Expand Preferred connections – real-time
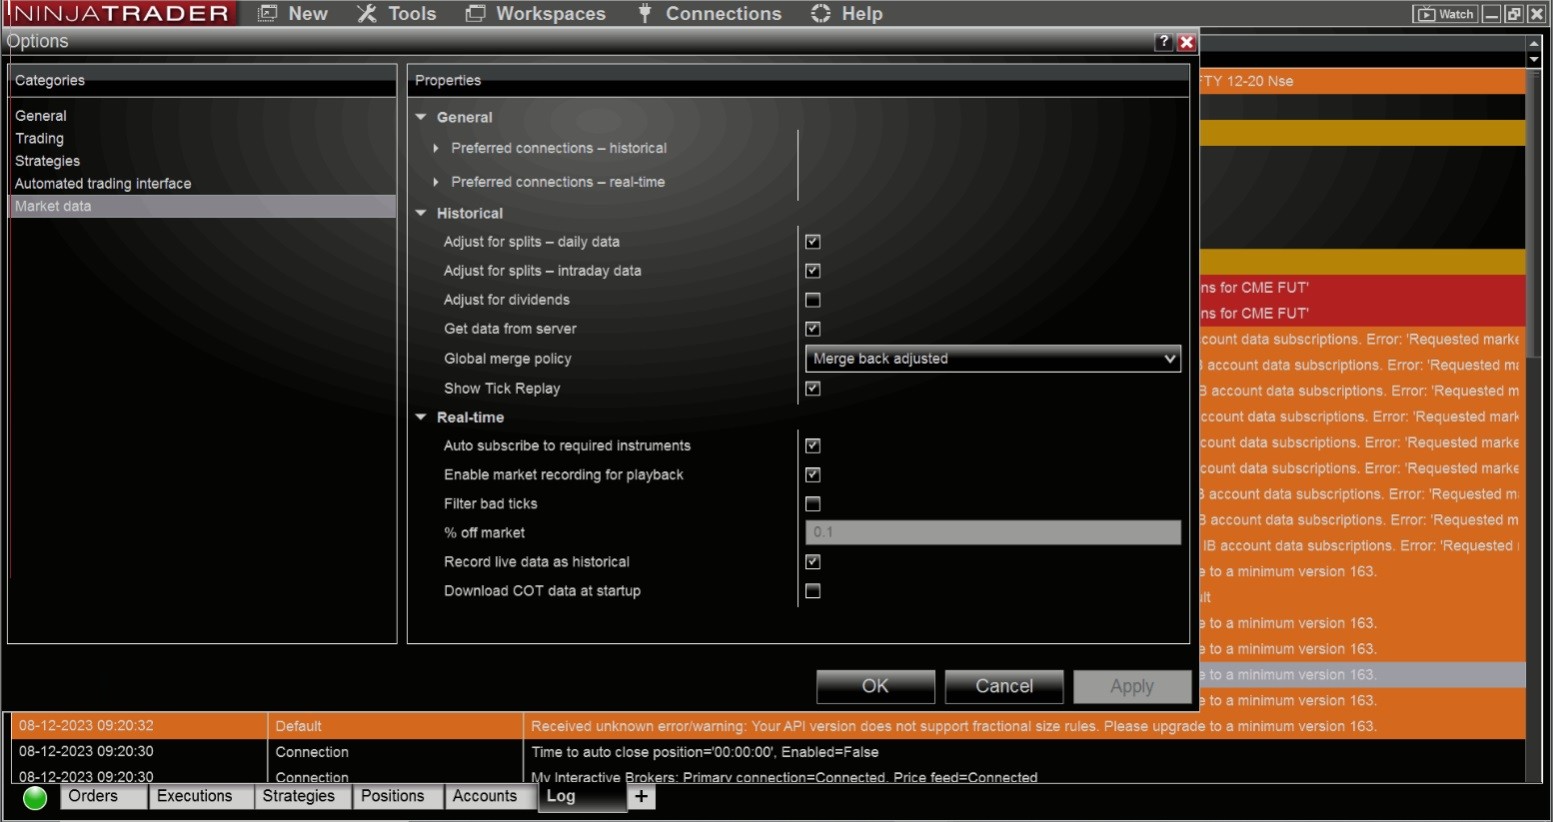The width and height of the screenshot is (1553, 822). 436,182
